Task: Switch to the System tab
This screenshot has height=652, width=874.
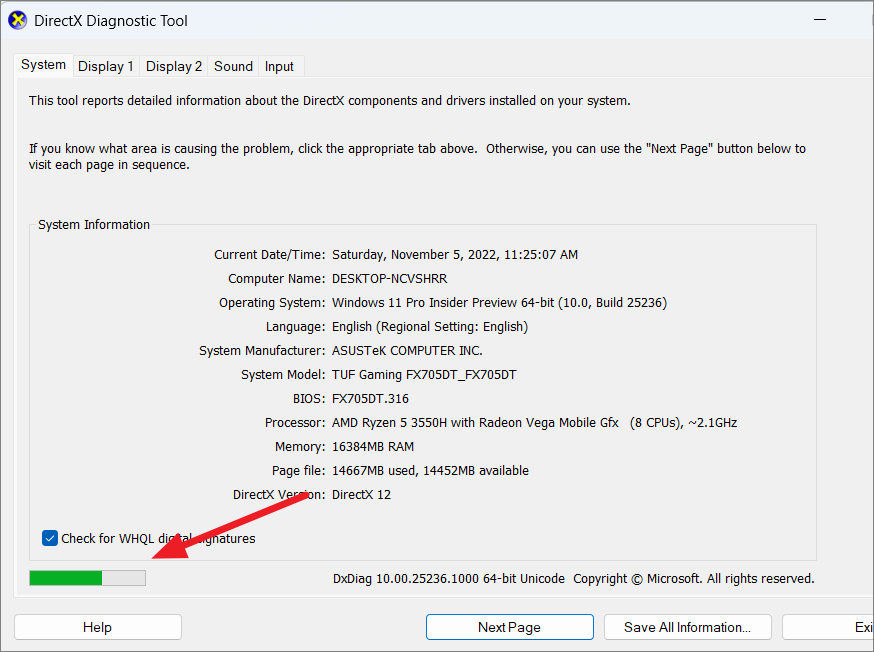Action: (x=43, y=65)
